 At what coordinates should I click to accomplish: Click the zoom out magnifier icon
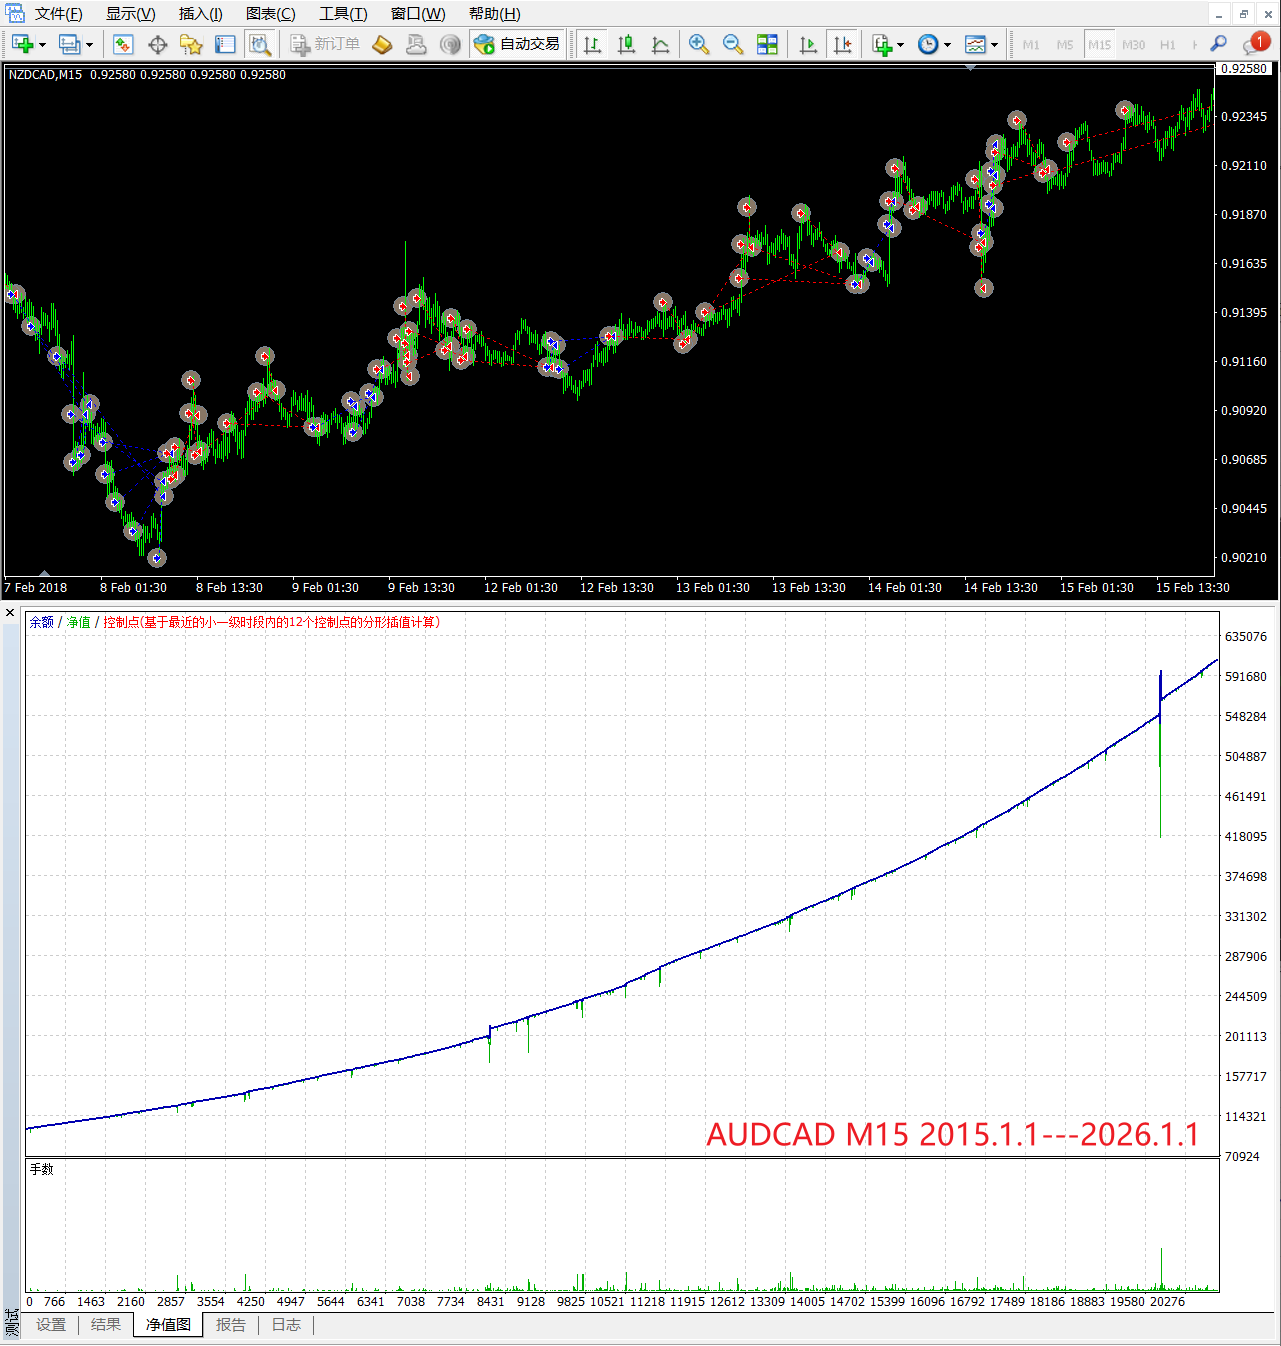733,44
